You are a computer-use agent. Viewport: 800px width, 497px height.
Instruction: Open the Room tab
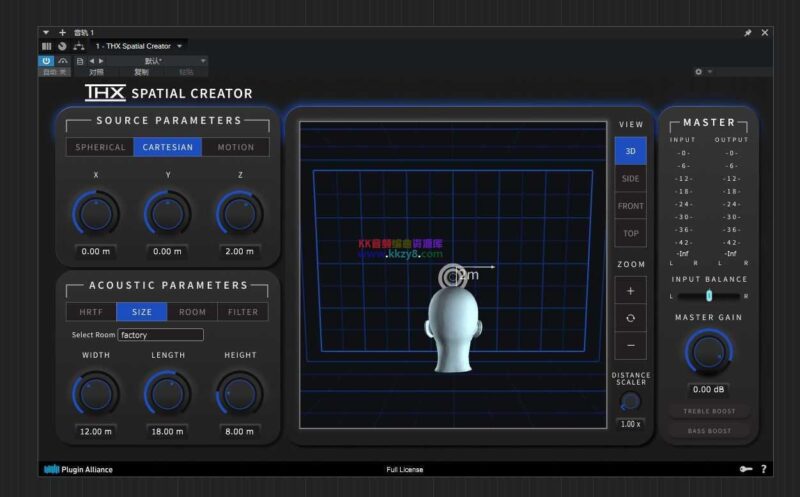tap(192, 312)
